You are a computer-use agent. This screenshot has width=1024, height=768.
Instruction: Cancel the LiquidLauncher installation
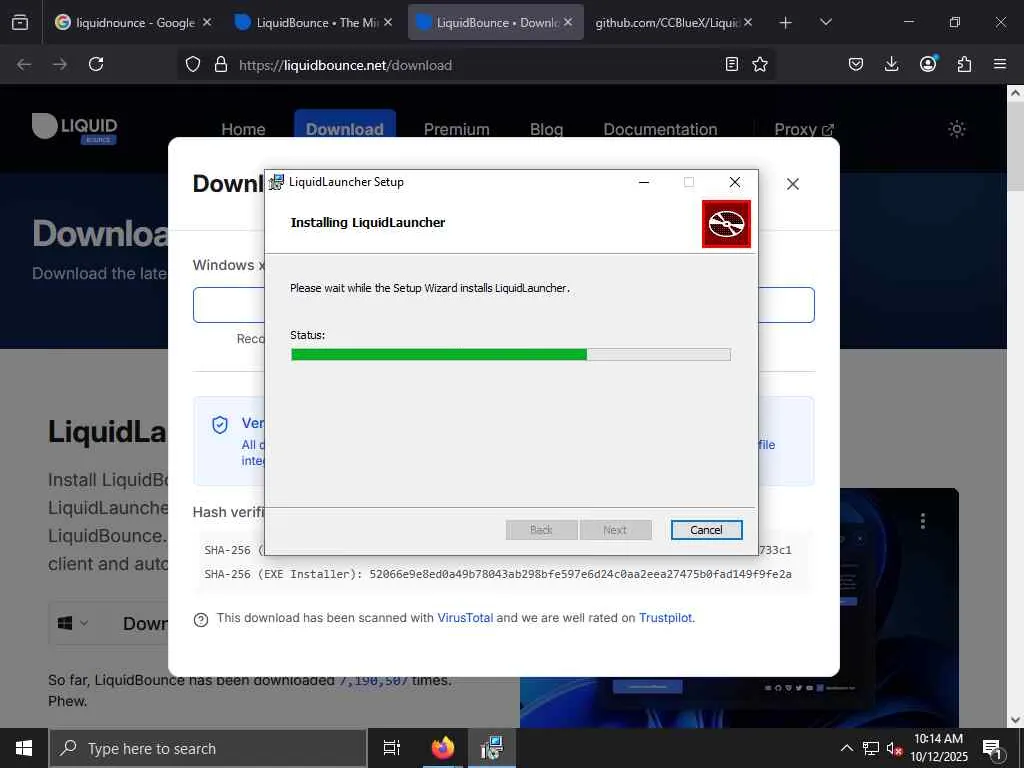(706, 530)
